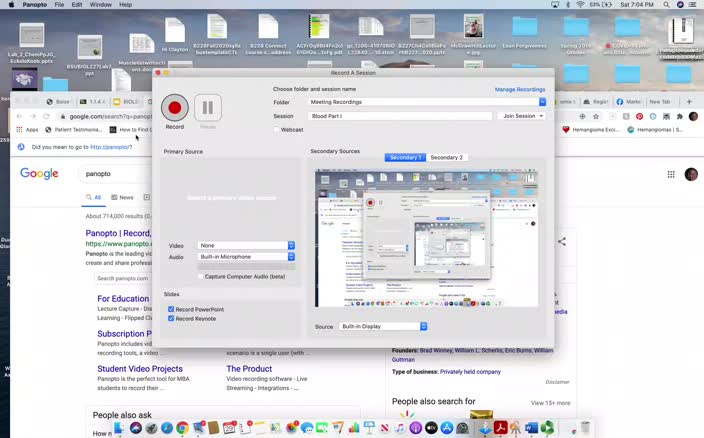The height and width of the screenshot is (438, 704).
Task: Open Finder from the Dock
Action: pos(120,428)
